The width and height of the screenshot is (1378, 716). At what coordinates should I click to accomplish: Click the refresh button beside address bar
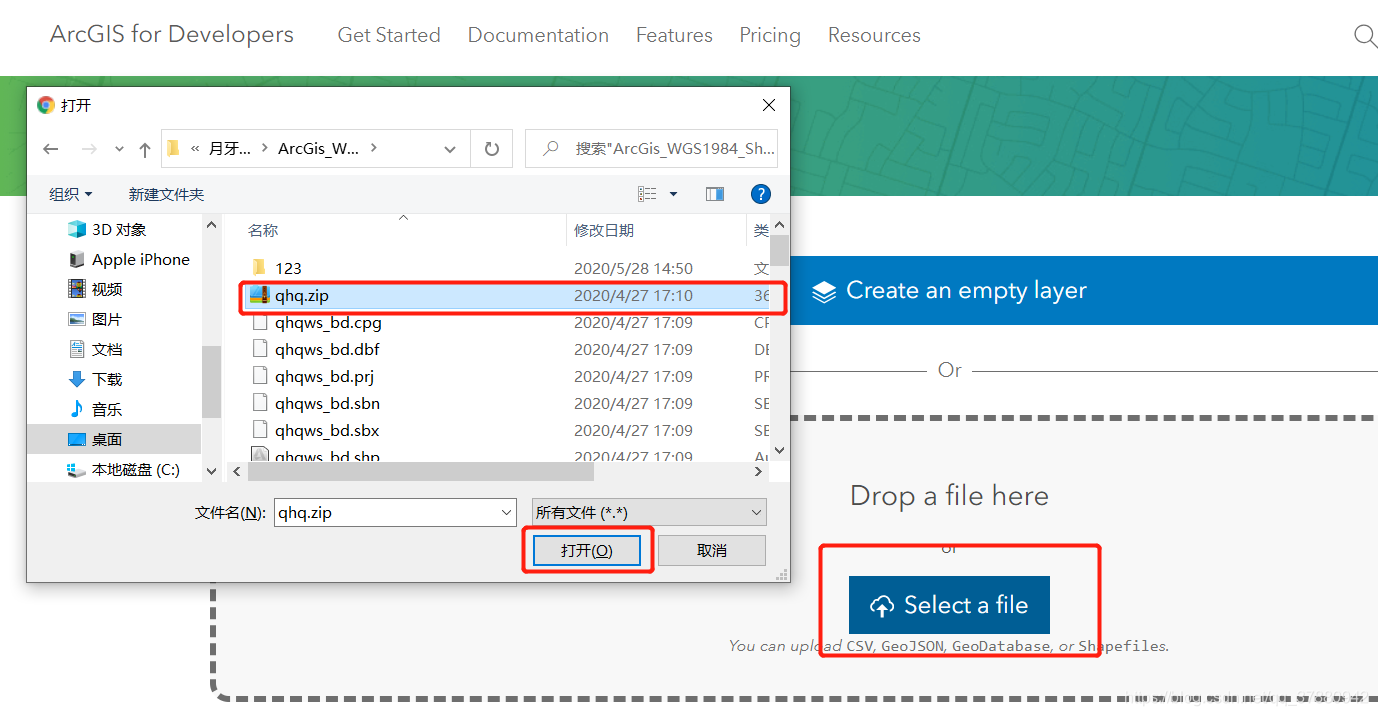point(491,149)
